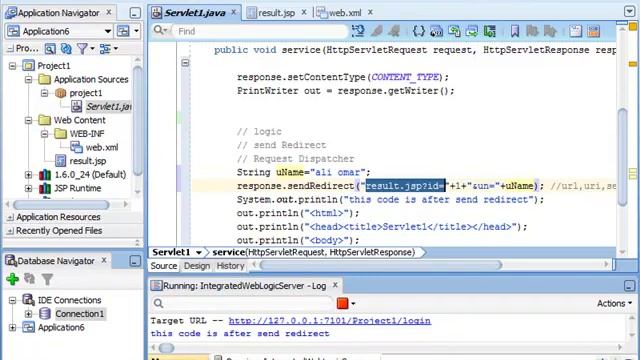Click the first pencil icon in toolbar
640x360 pixels.
click(x=377, y=31)
